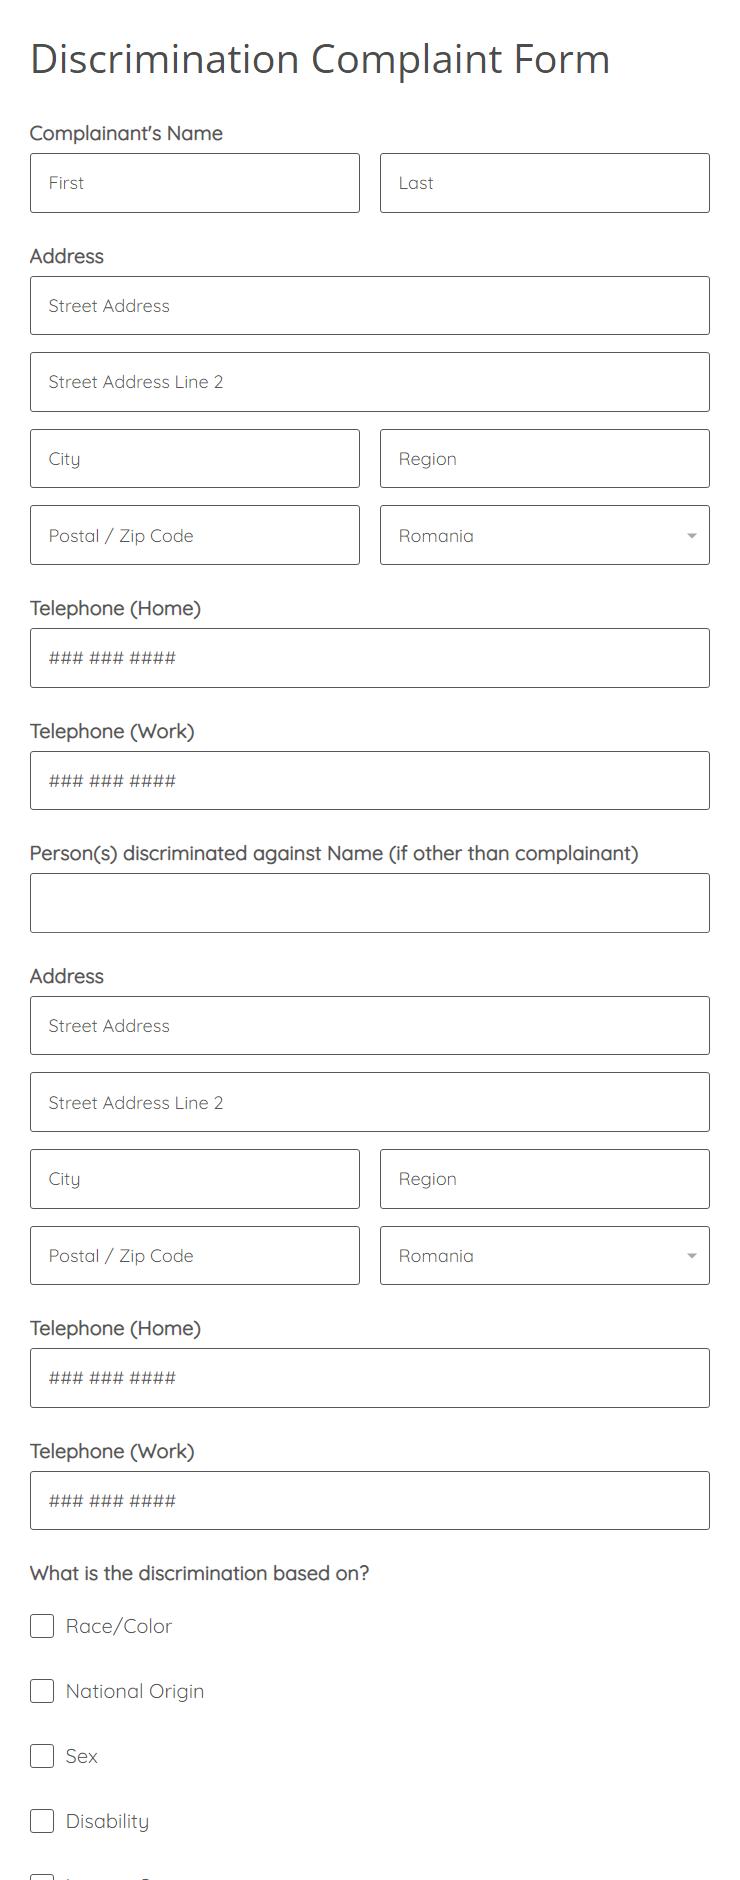Focus the first Street Address Line 2 field
The image size is (740, 1880).
pos(370,382)
